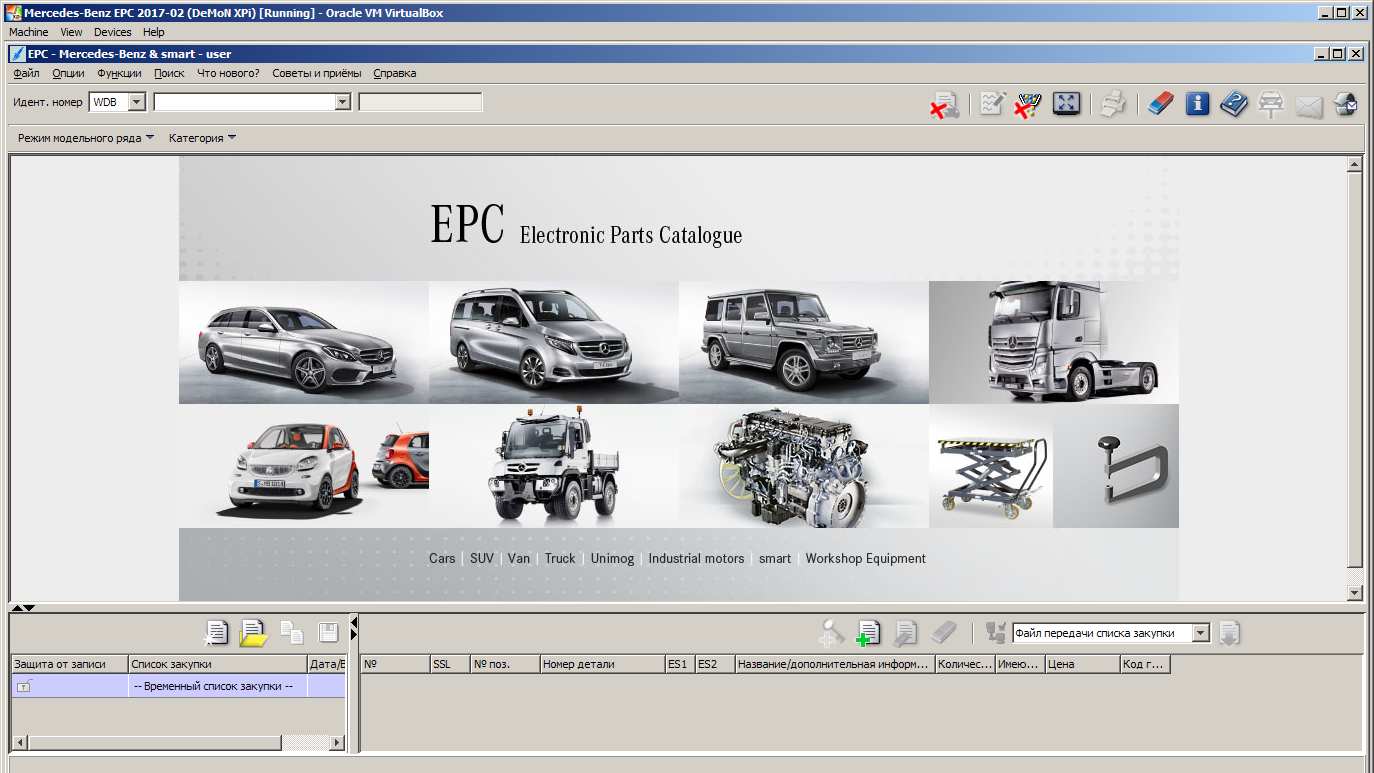Click the 'Cars' category link
Viewport: 1374px width, 773px height.
pos(442,559)
